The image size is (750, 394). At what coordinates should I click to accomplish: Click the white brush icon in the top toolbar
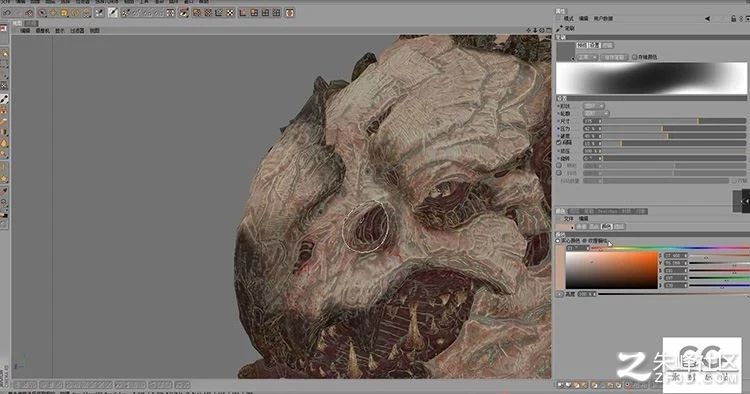(113, 13)
